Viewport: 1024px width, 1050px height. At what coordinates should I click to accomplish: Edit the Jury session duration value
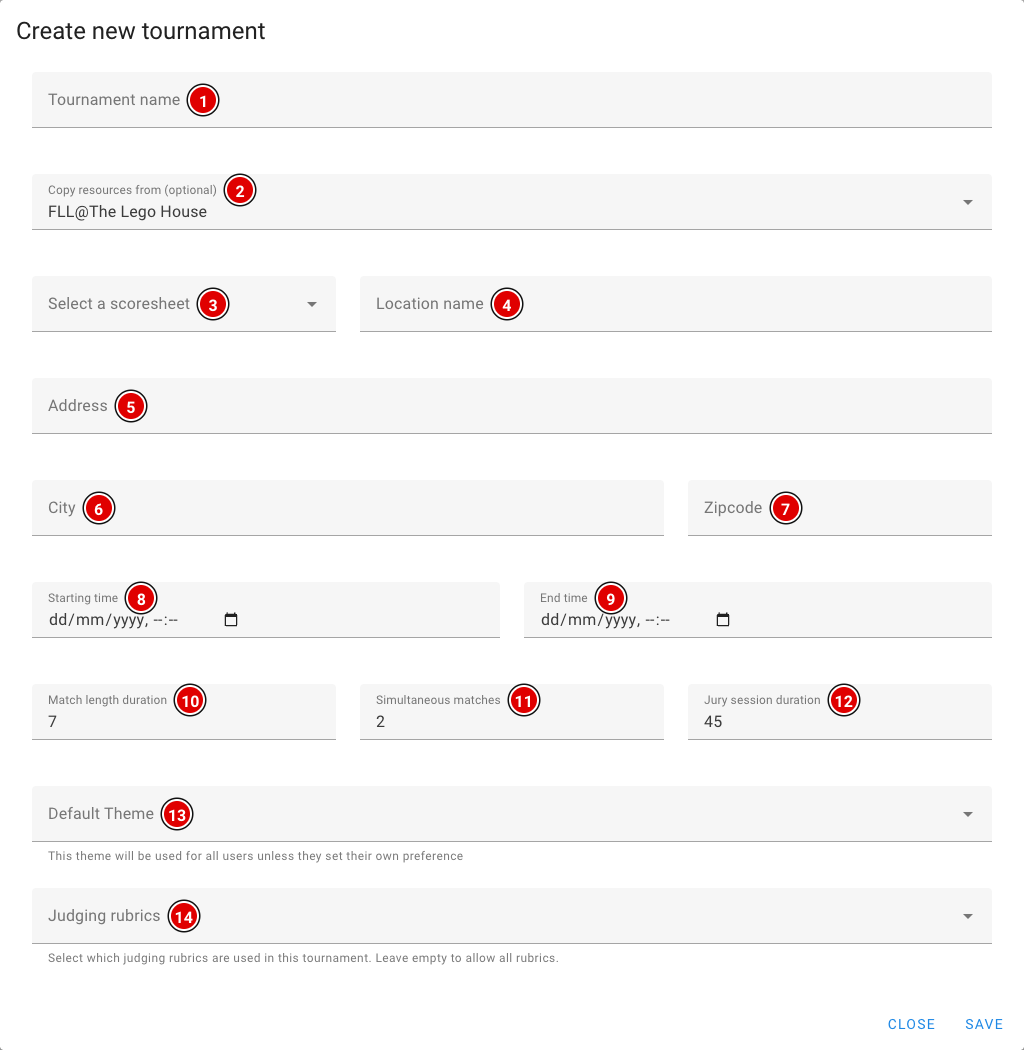pyautogui.click(x=840, y=712)
